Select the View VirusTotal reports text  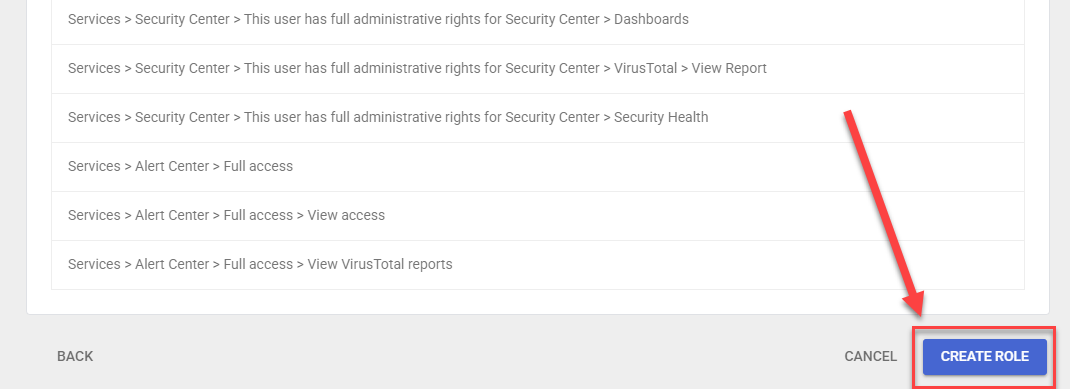pyautogui.click(x=379, y=264)
